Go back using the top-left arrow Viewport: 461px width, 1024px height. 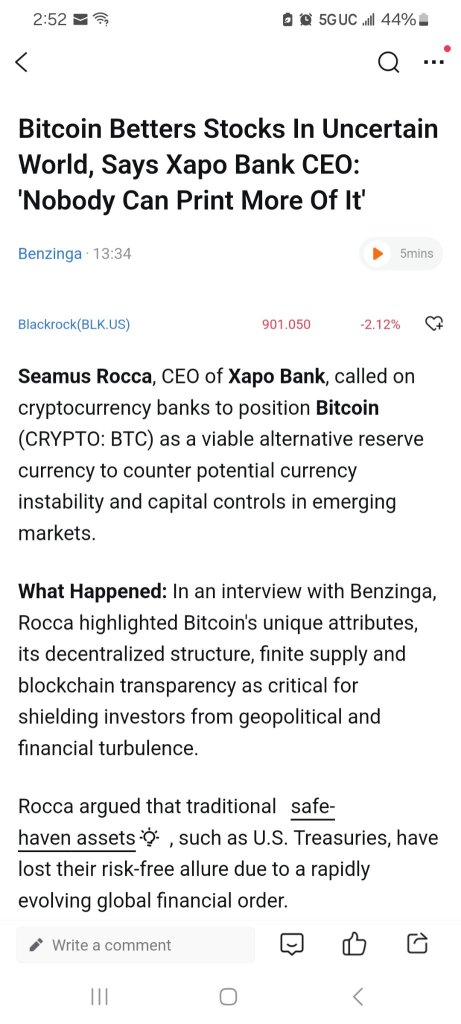tap(22, 62)
